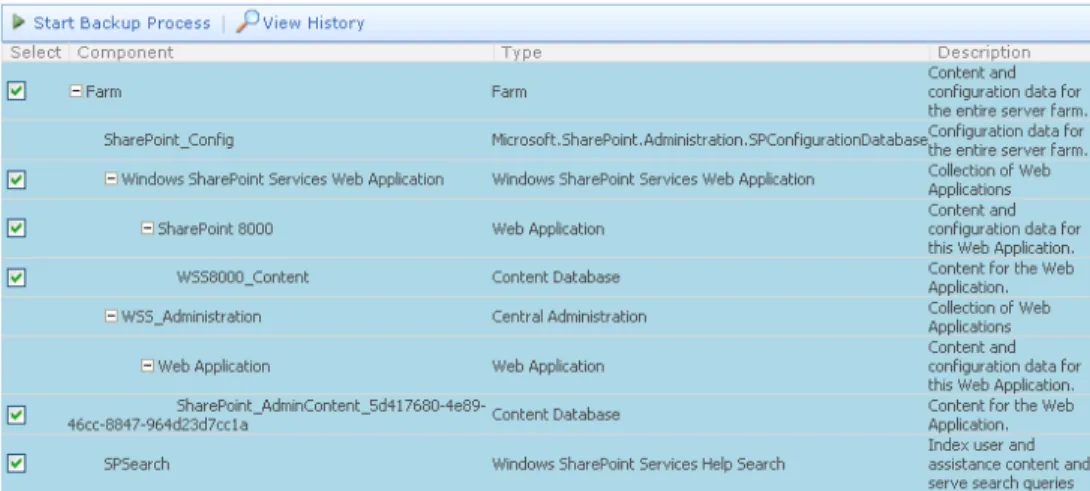The height and width of the screenshot is (491, 1090).
Task: Toggle the SPSearch checkbox
Action: tap(17, 463)
